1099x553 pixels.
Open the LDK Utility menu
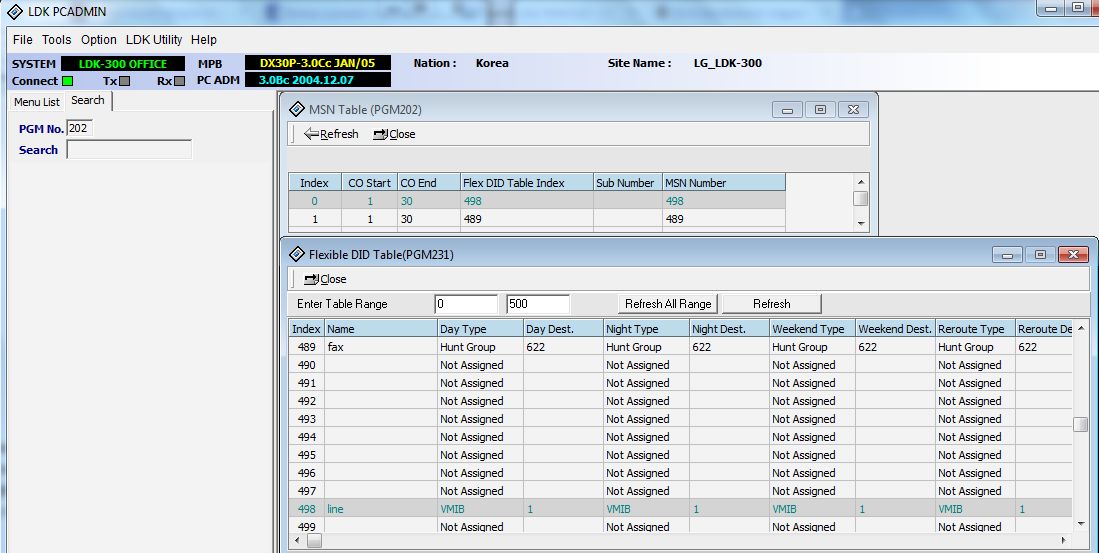[154, 40]
